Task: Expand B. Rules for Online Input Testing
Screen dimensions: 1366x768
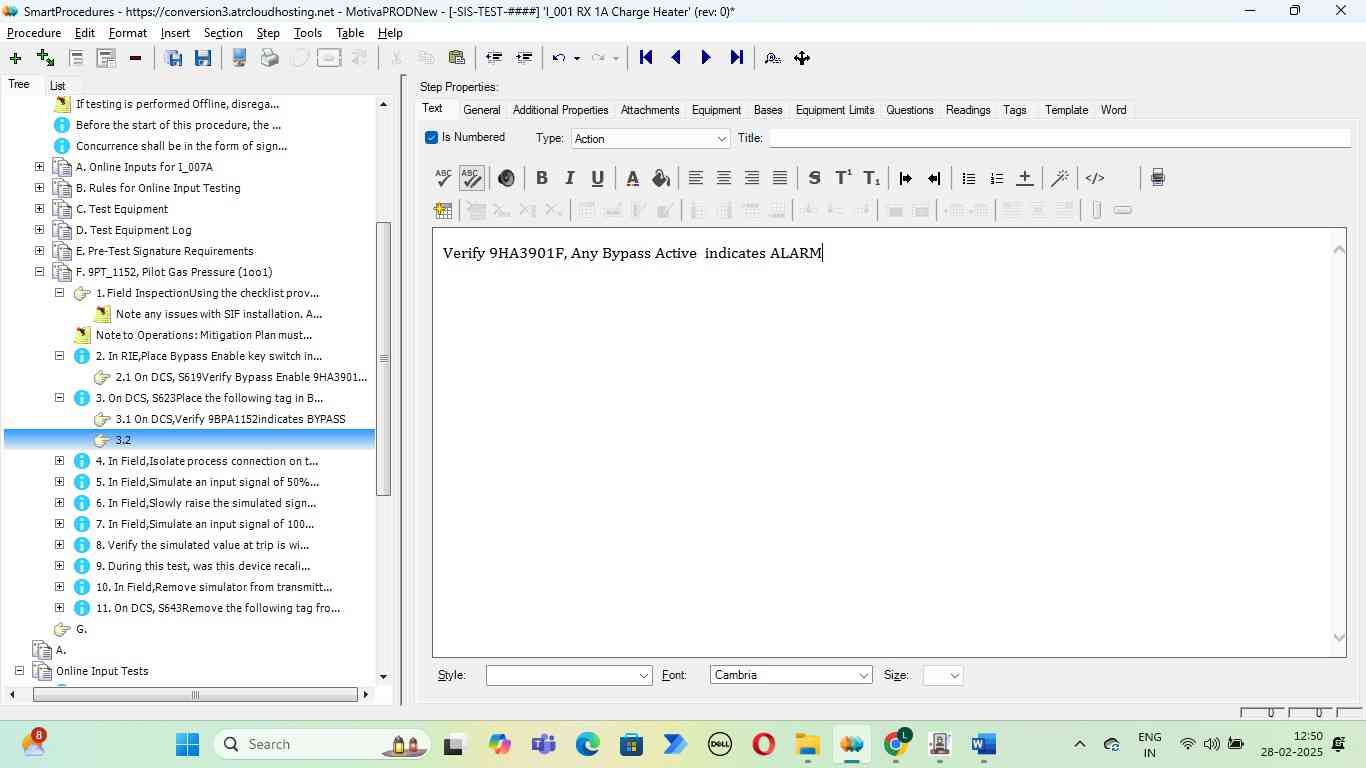Action: (39, 188)
